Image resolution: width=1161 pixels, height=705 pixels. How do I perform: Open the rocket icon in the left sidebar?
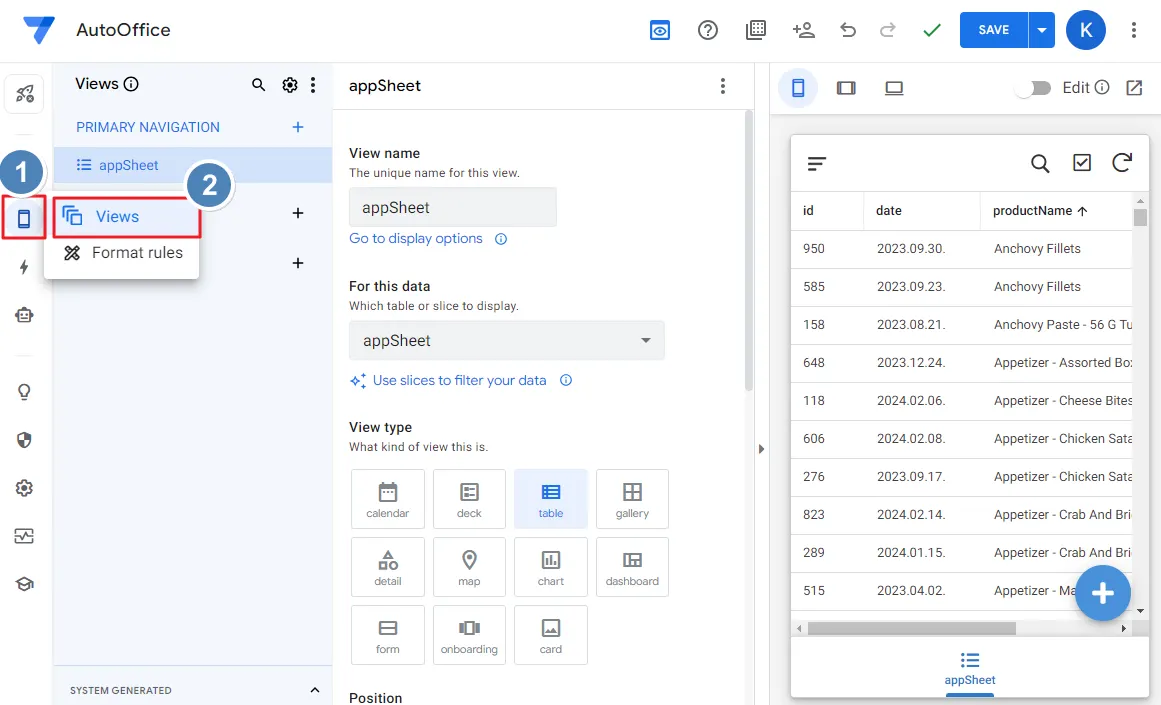[x=24, y=94]
